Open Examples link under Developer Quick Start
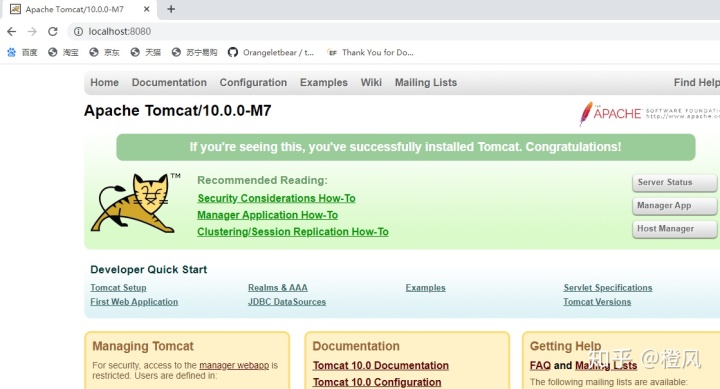The width and height of the screenshot is (720, 389). click(x=426, y=288)
